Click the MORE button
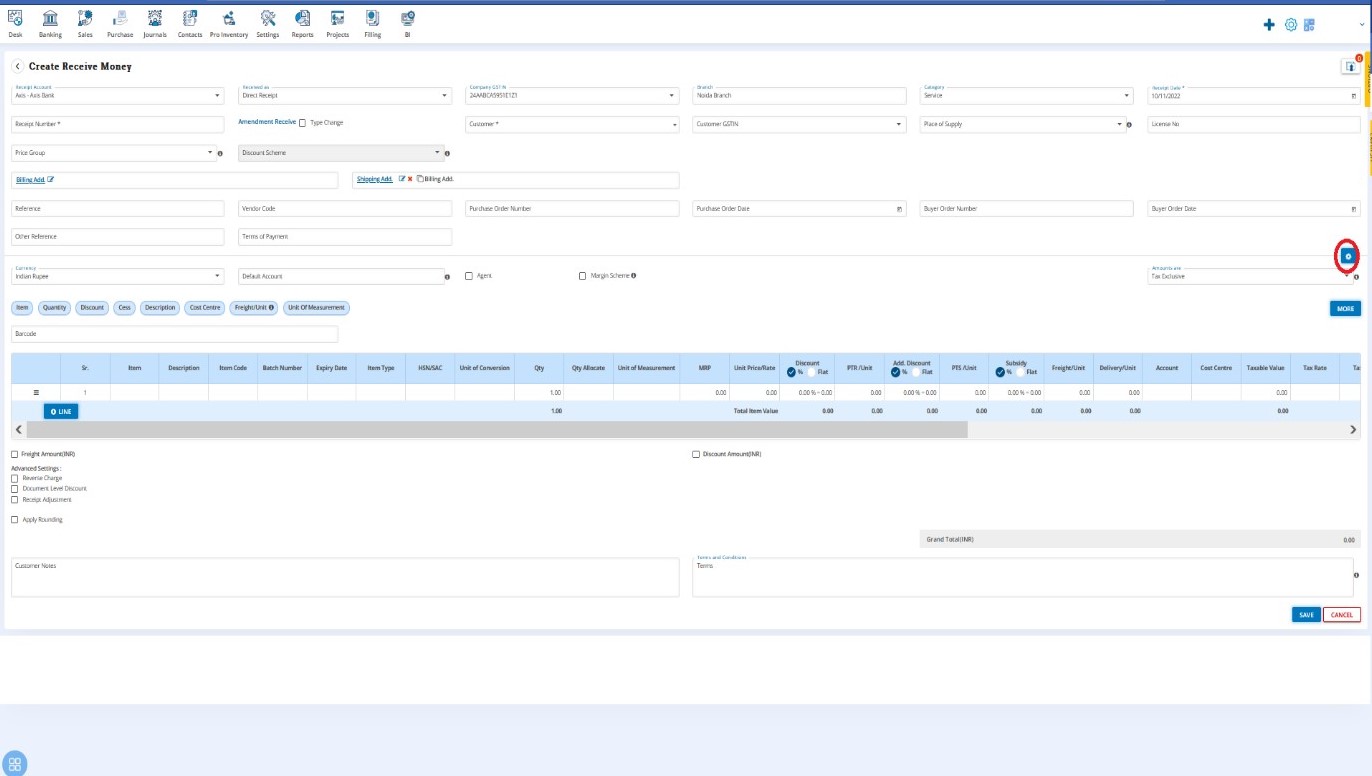The width and height of the screenshot is (1372, 776). tap(1345, 308)
